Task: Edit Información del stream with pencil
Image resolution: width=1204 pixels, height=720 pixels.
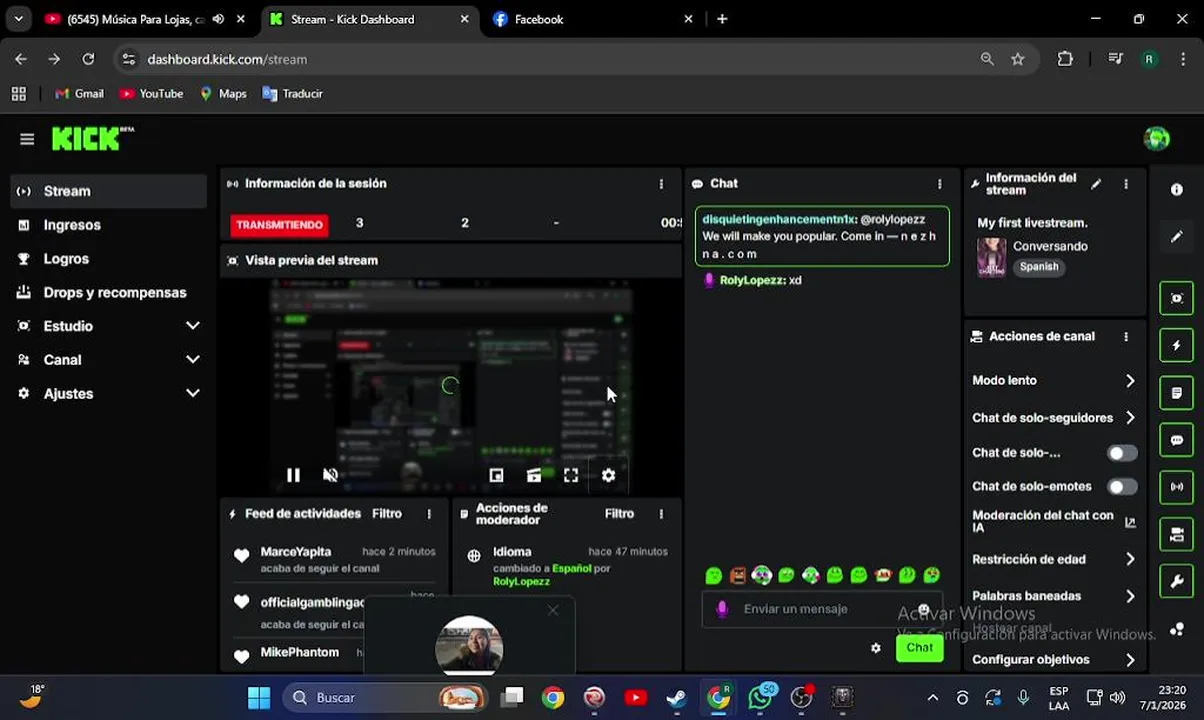Action: (x=1096, y=184)
